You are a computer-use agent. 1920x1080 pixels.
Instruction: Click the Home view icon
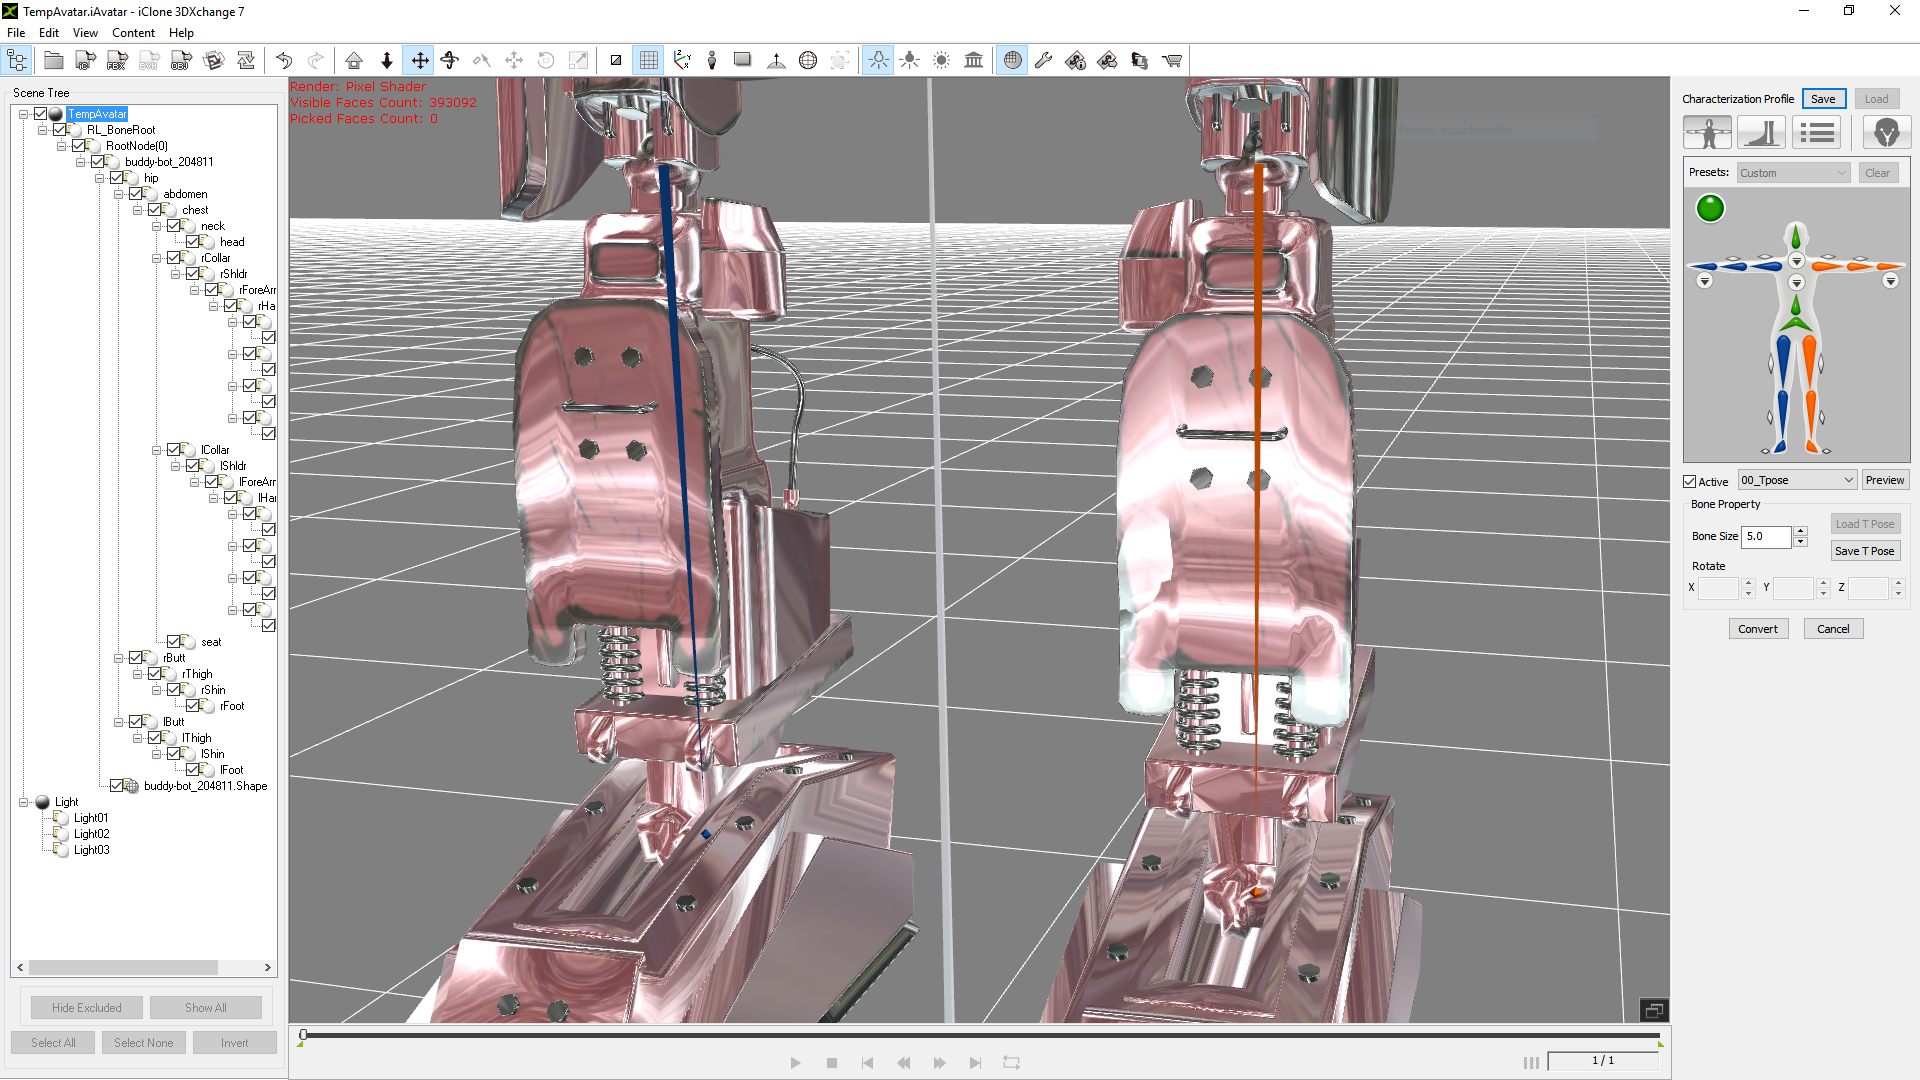tap(354, 61)
